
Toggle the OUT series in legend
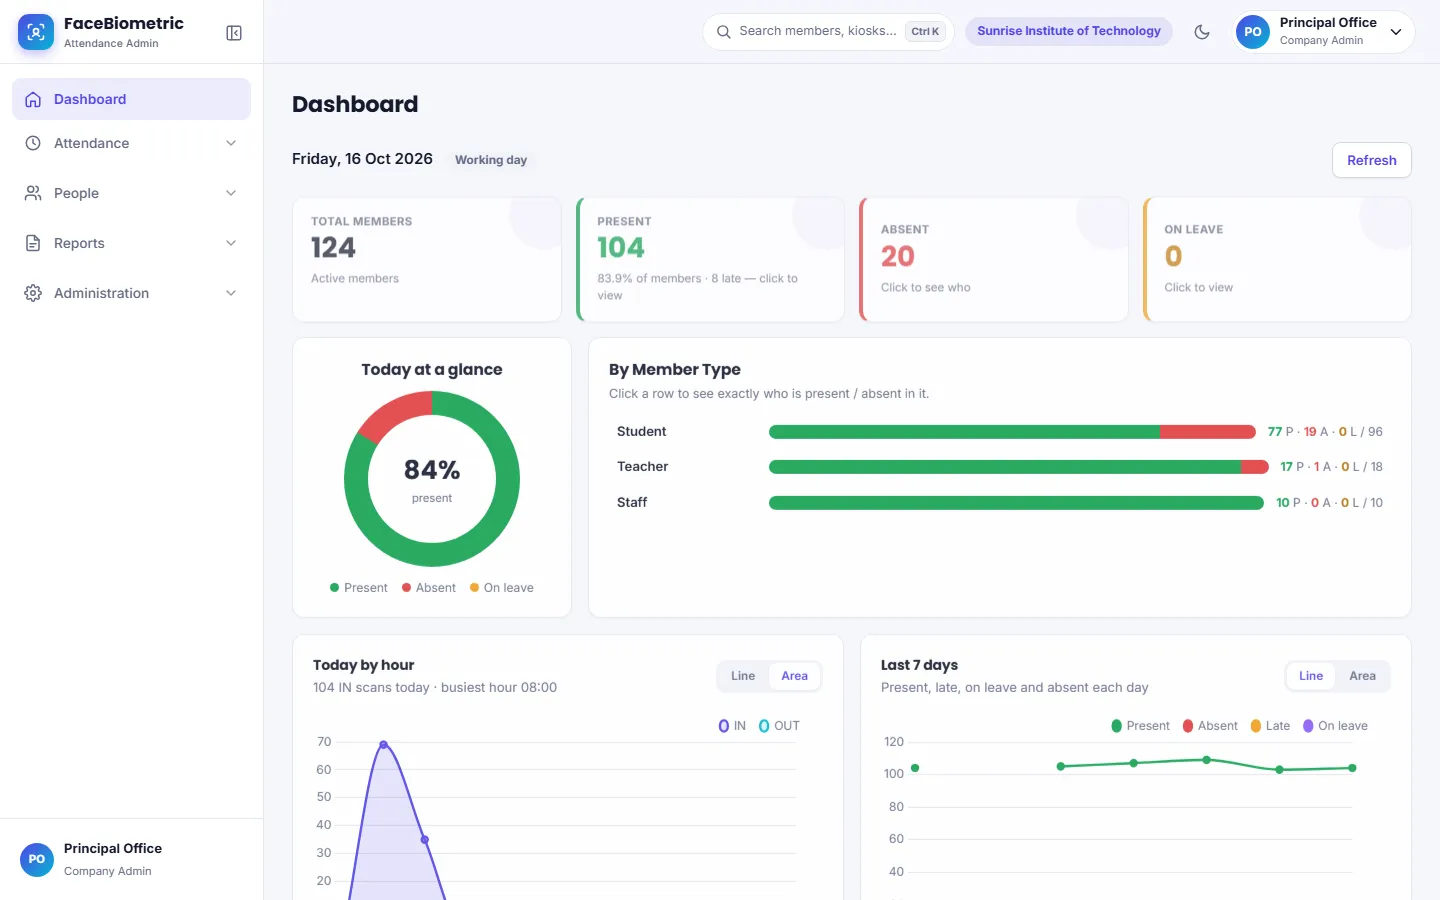point(779,726)
